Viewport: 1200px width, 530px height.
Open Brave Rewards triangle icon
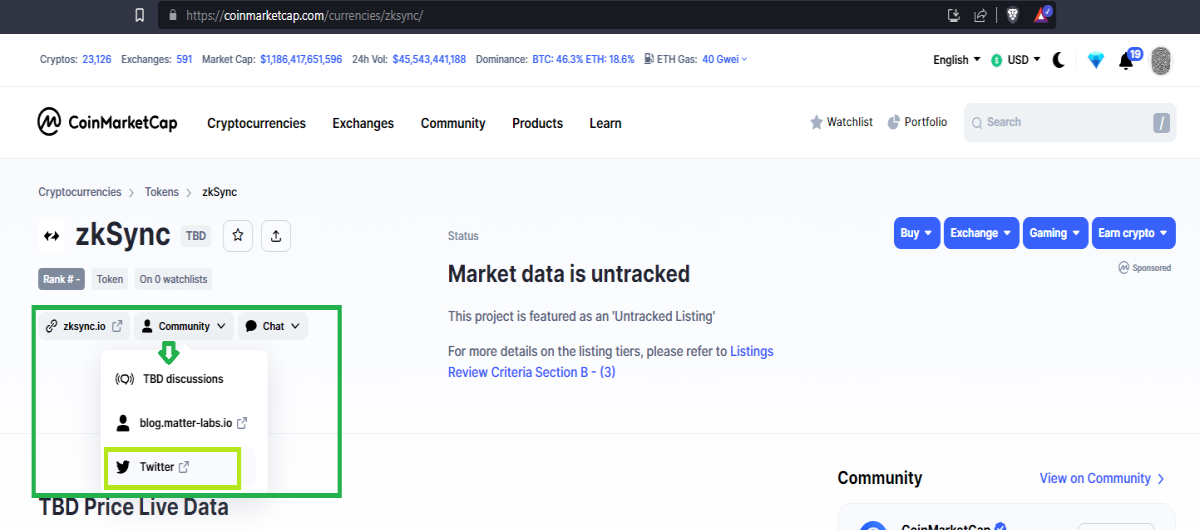click(x=1042, y=14)
